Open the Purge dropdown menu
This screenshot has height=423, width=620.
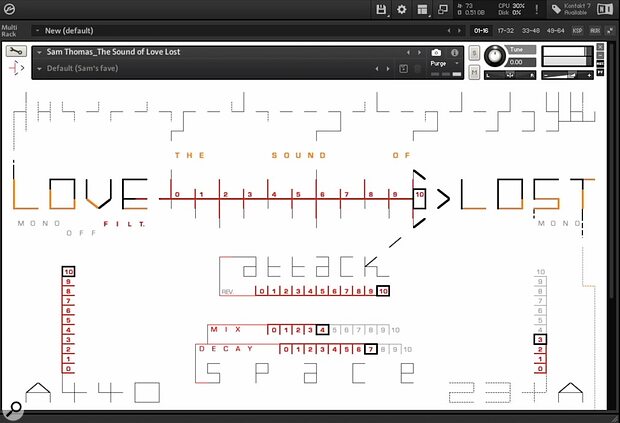(442, 62)
